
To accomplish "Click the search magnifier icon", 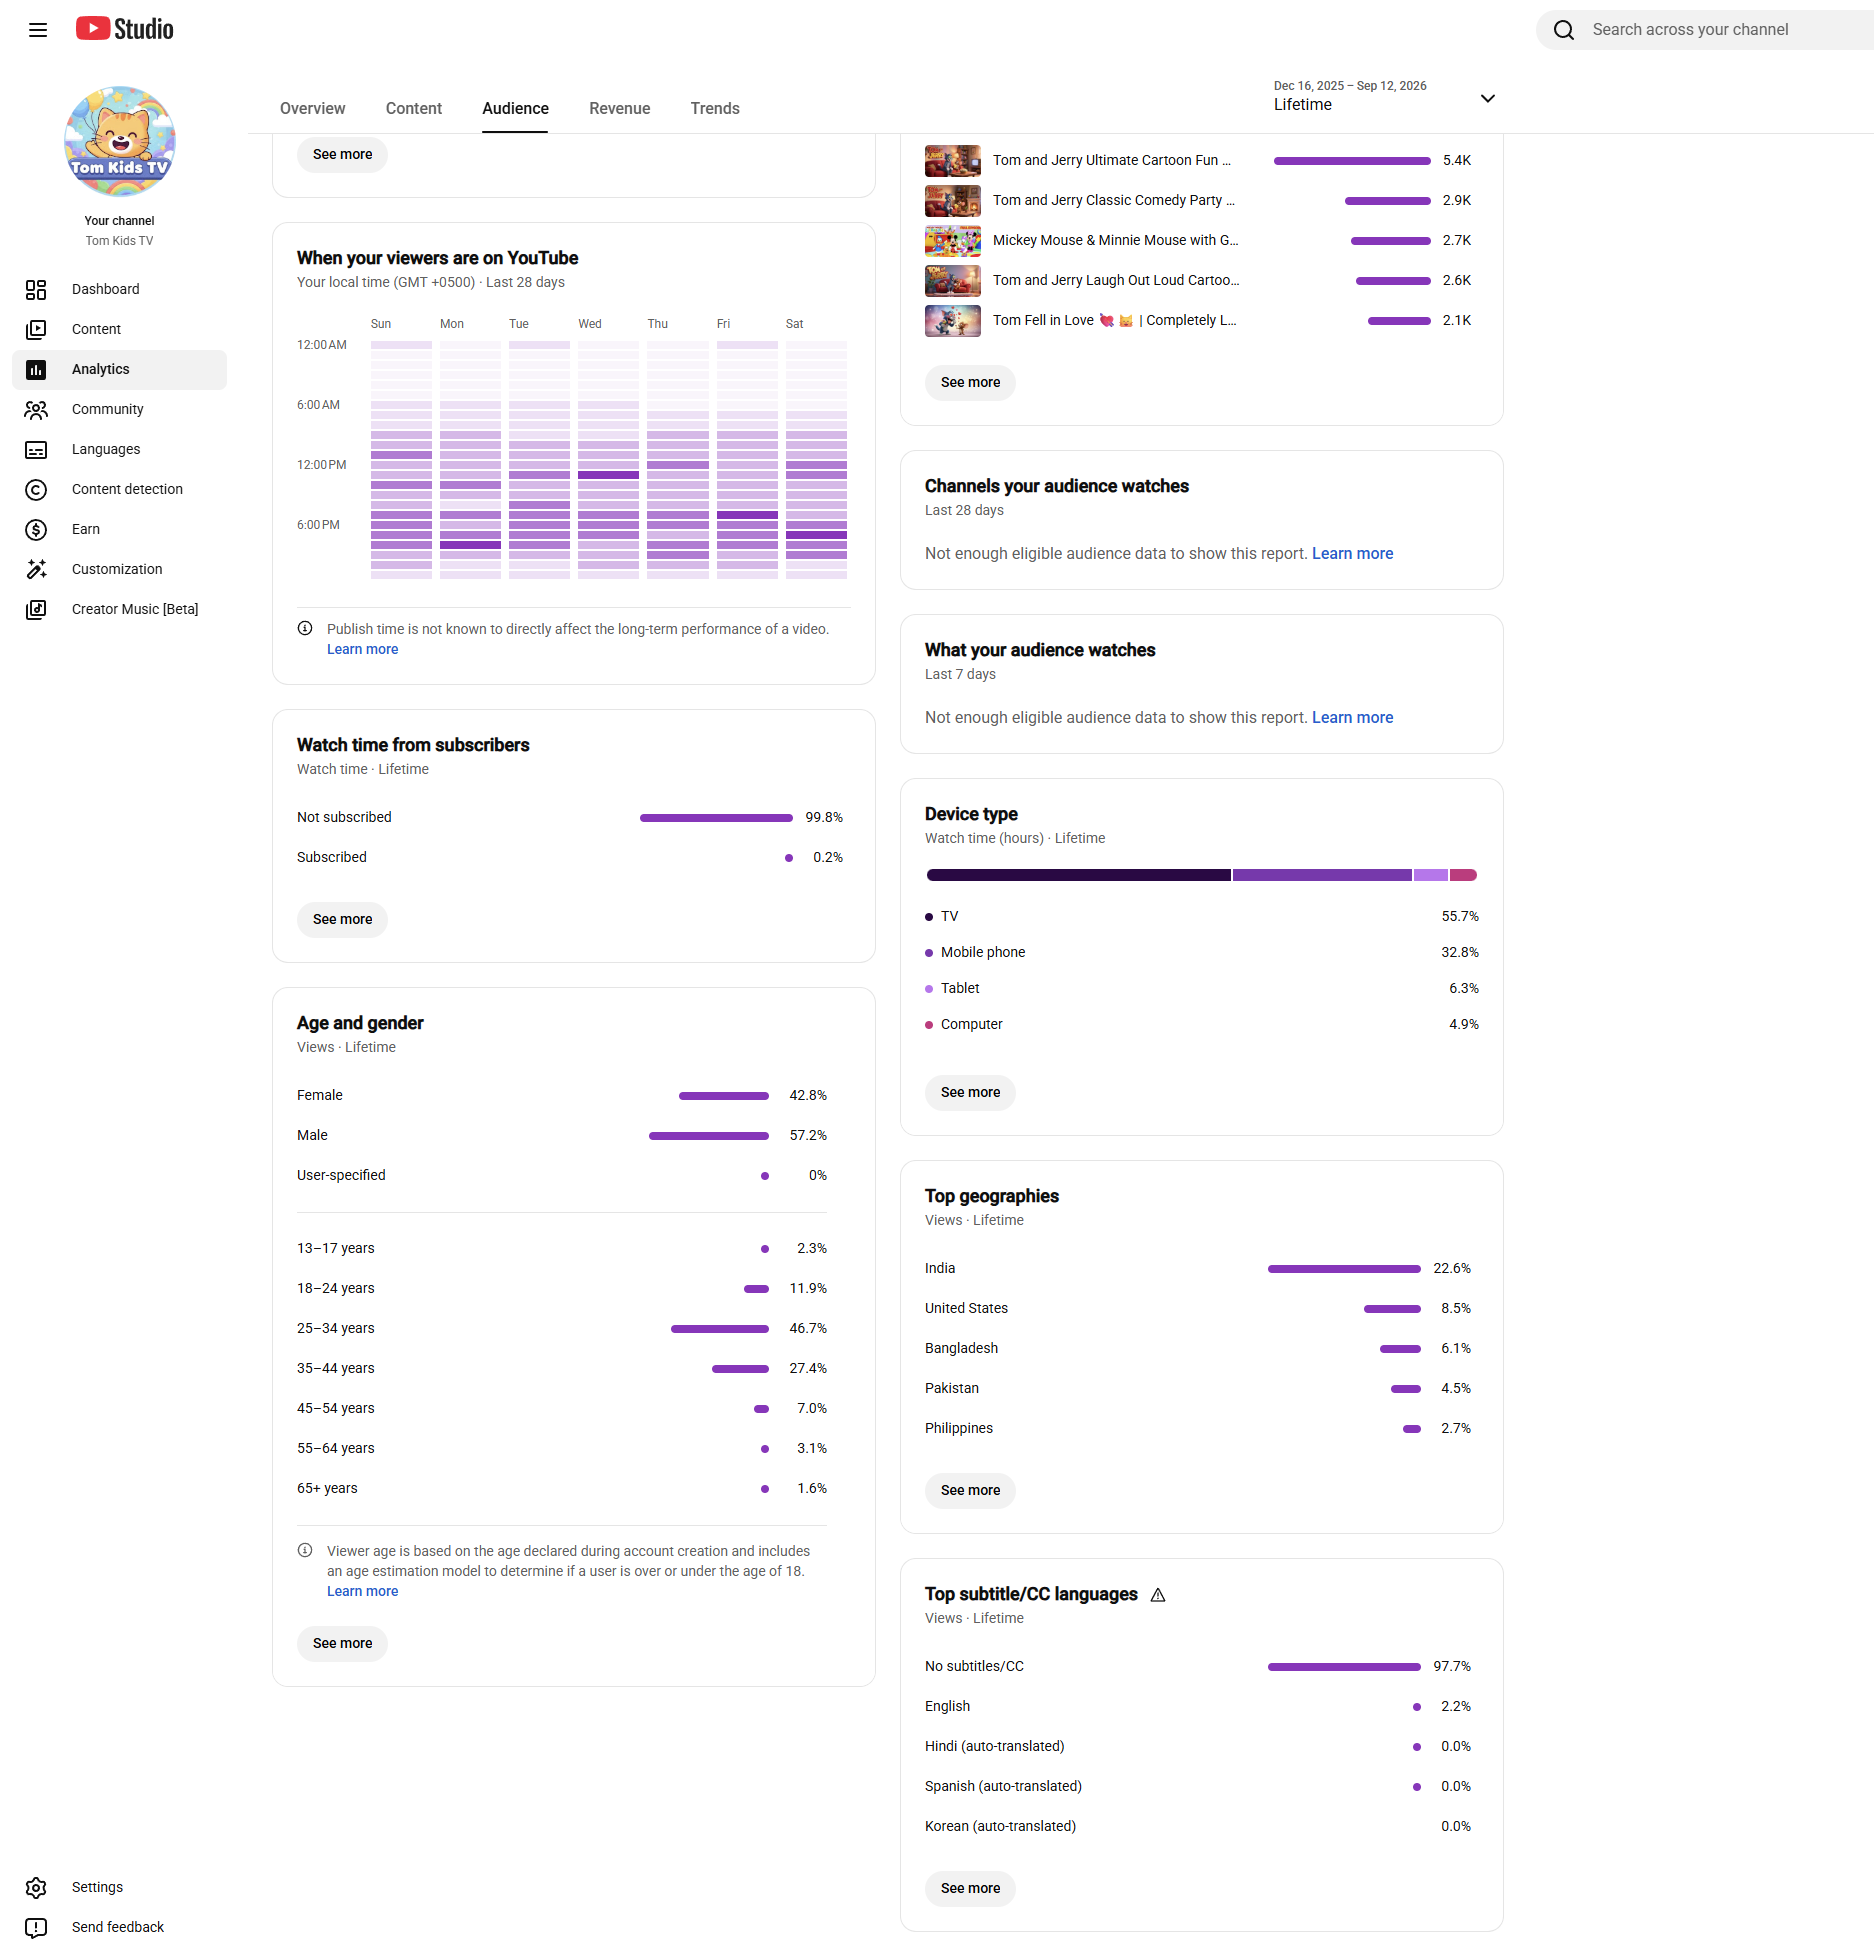I will 1564,30.
